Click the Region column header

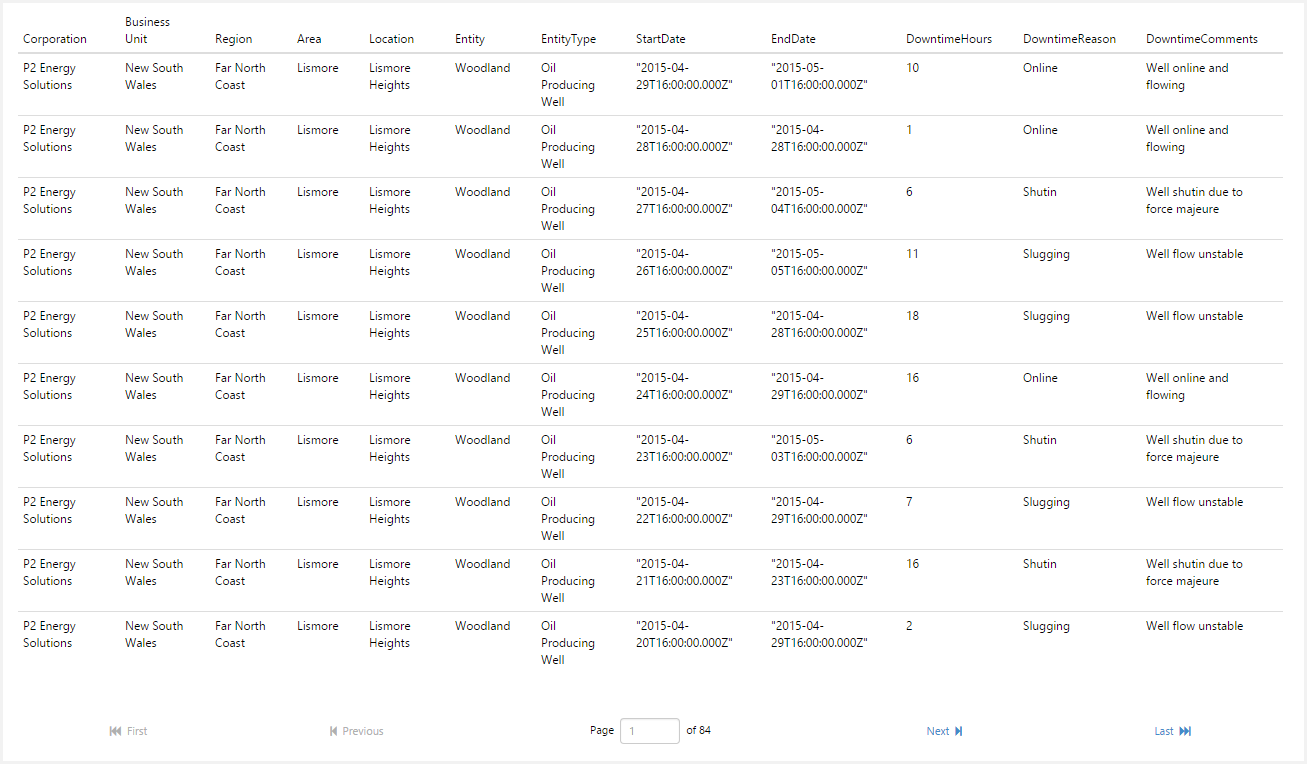(x=234, y=39)
